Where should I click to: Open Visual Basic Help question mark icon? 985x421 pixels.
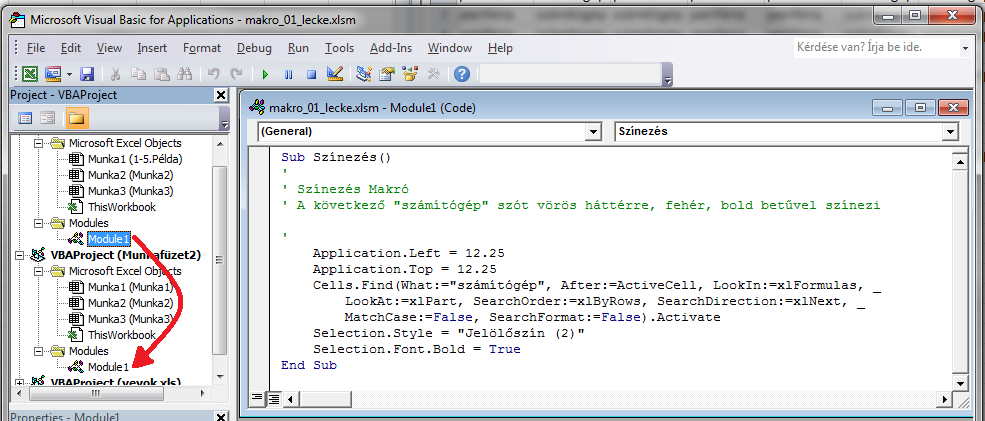coord(462,74)
